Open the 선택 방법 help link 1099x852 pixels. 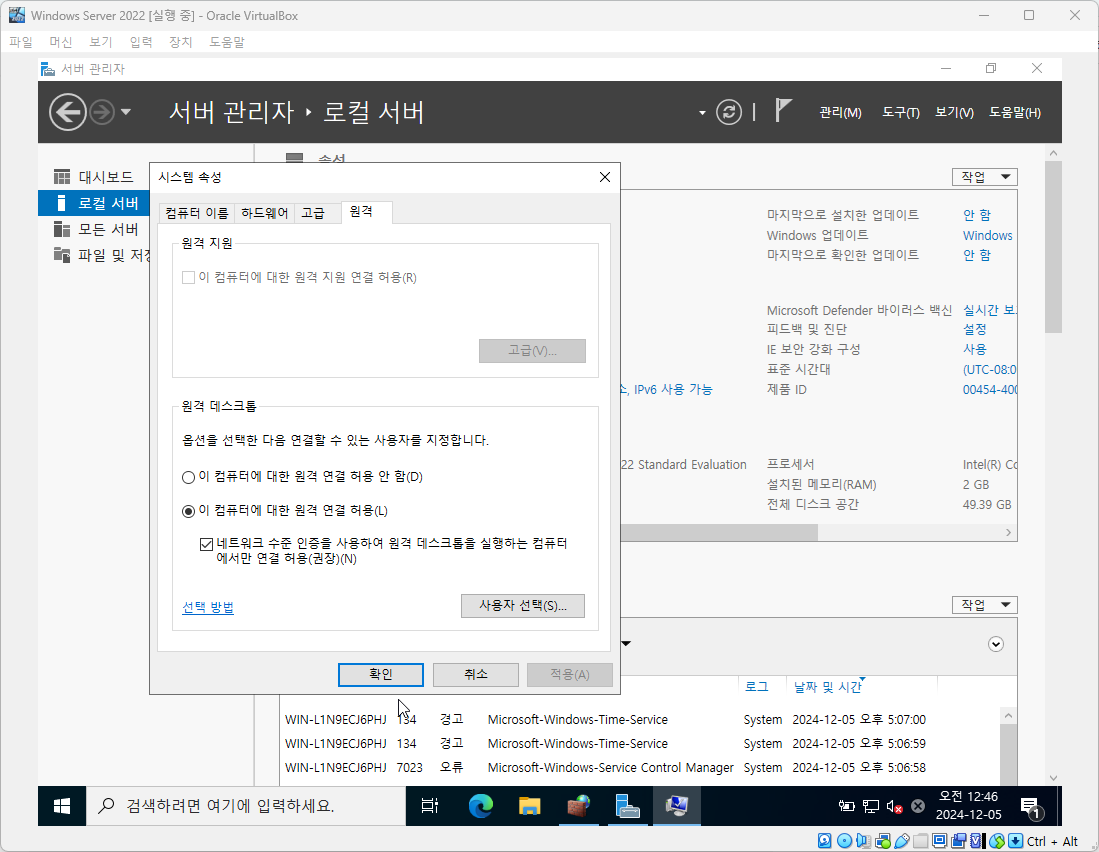208,606
